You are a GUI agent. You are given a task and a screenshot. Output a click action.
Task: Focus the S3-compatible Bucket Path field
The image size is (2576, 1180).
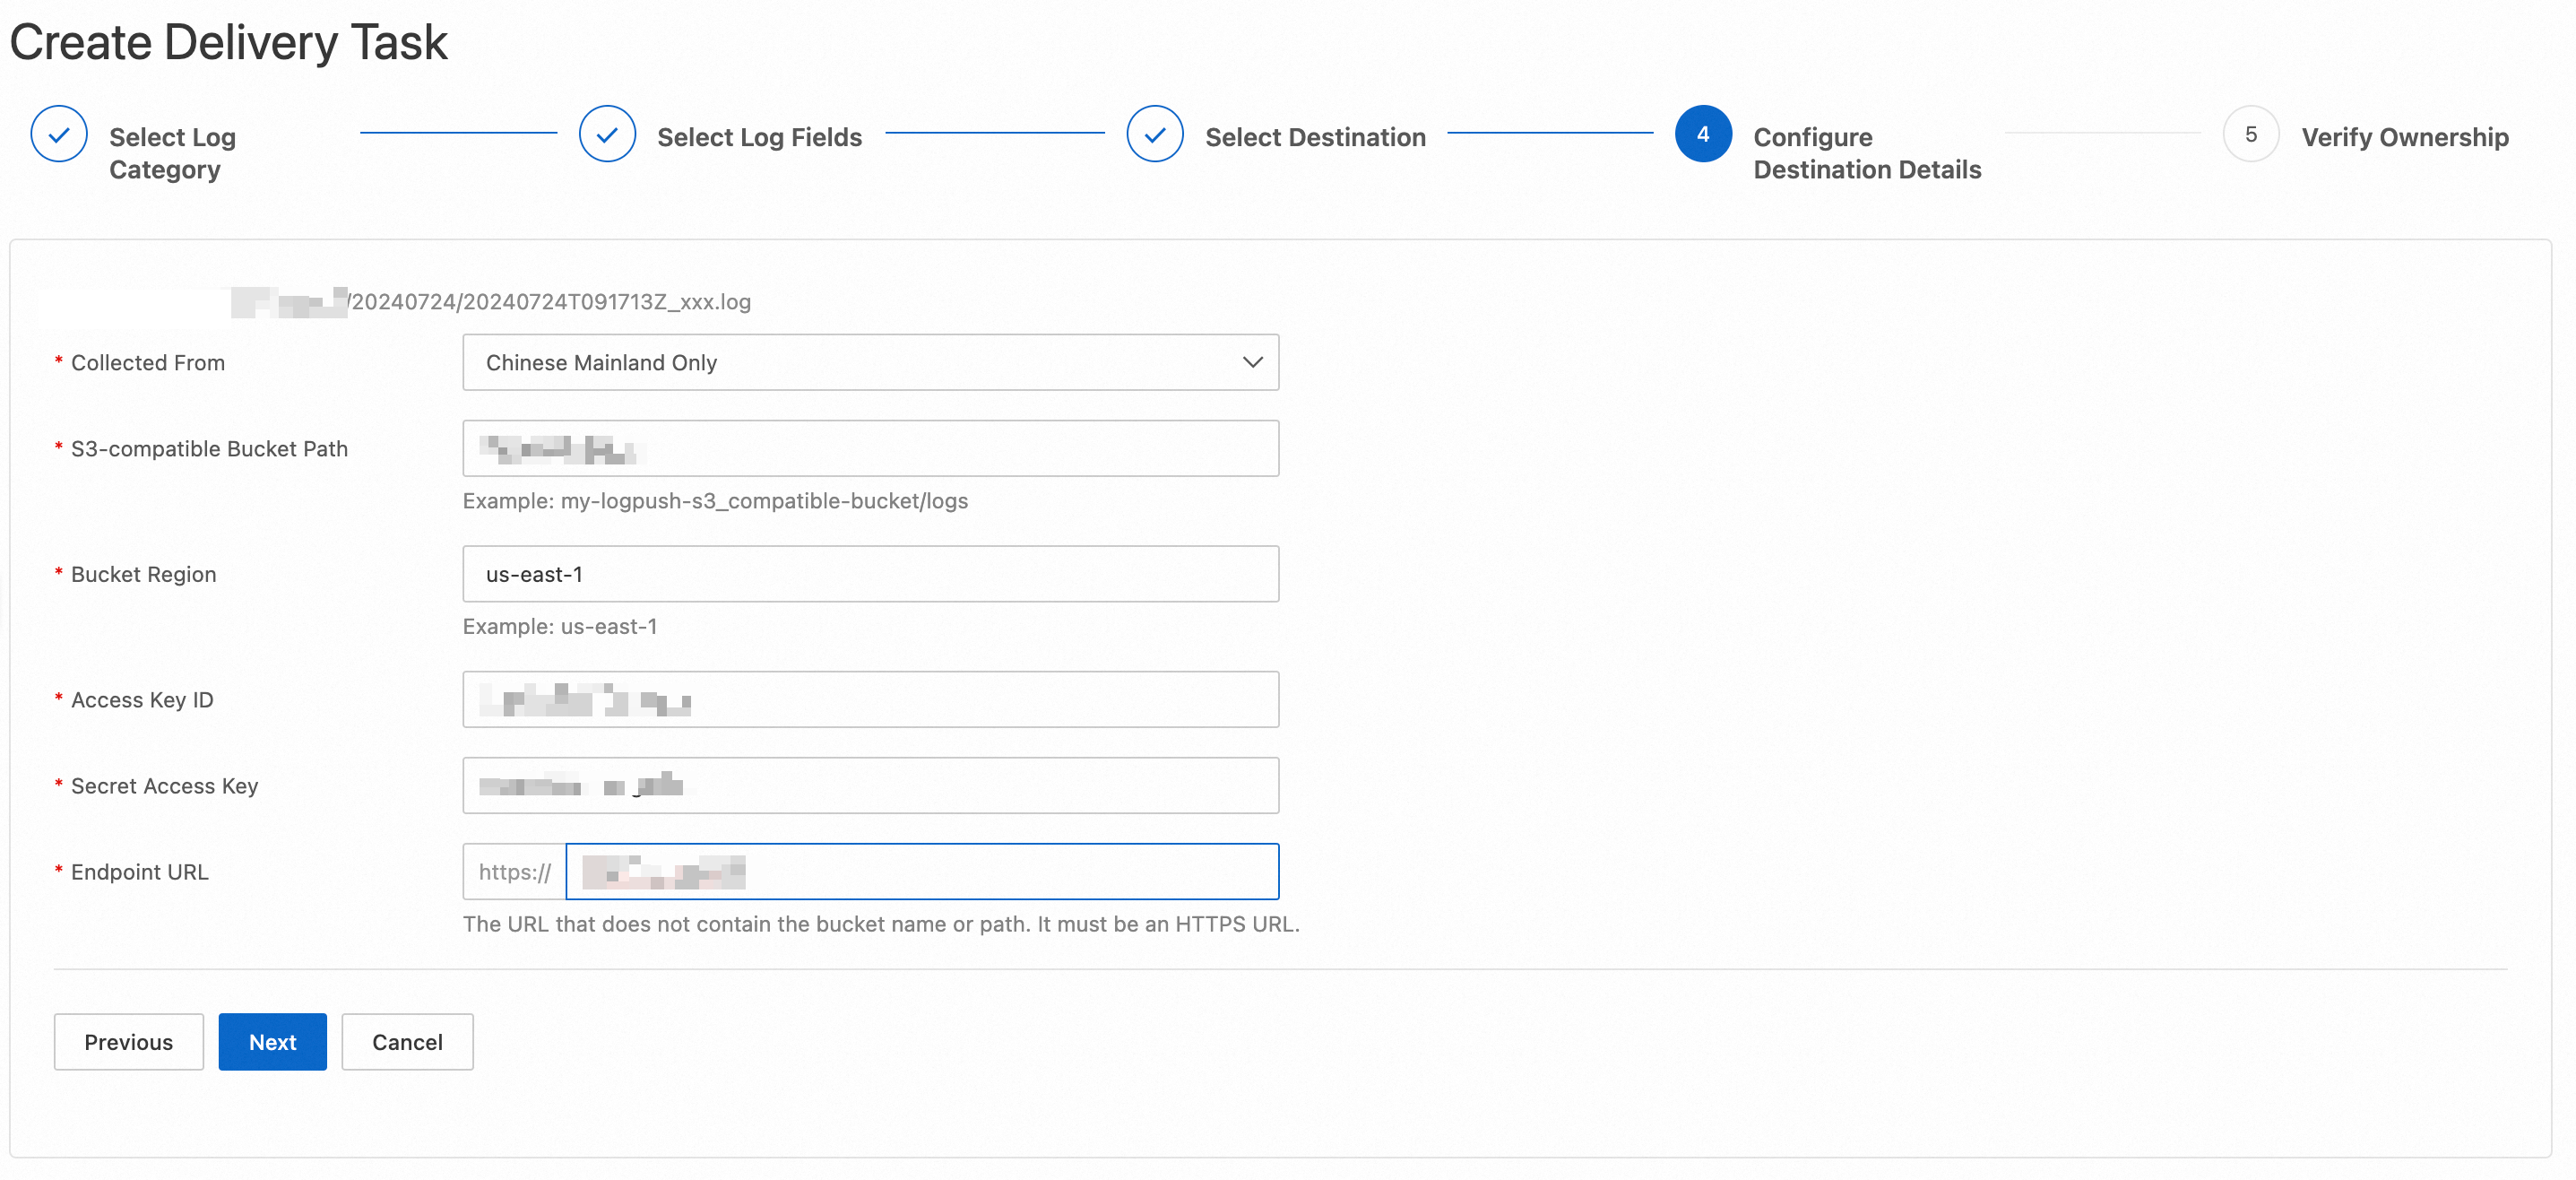(x=870, y=448)
